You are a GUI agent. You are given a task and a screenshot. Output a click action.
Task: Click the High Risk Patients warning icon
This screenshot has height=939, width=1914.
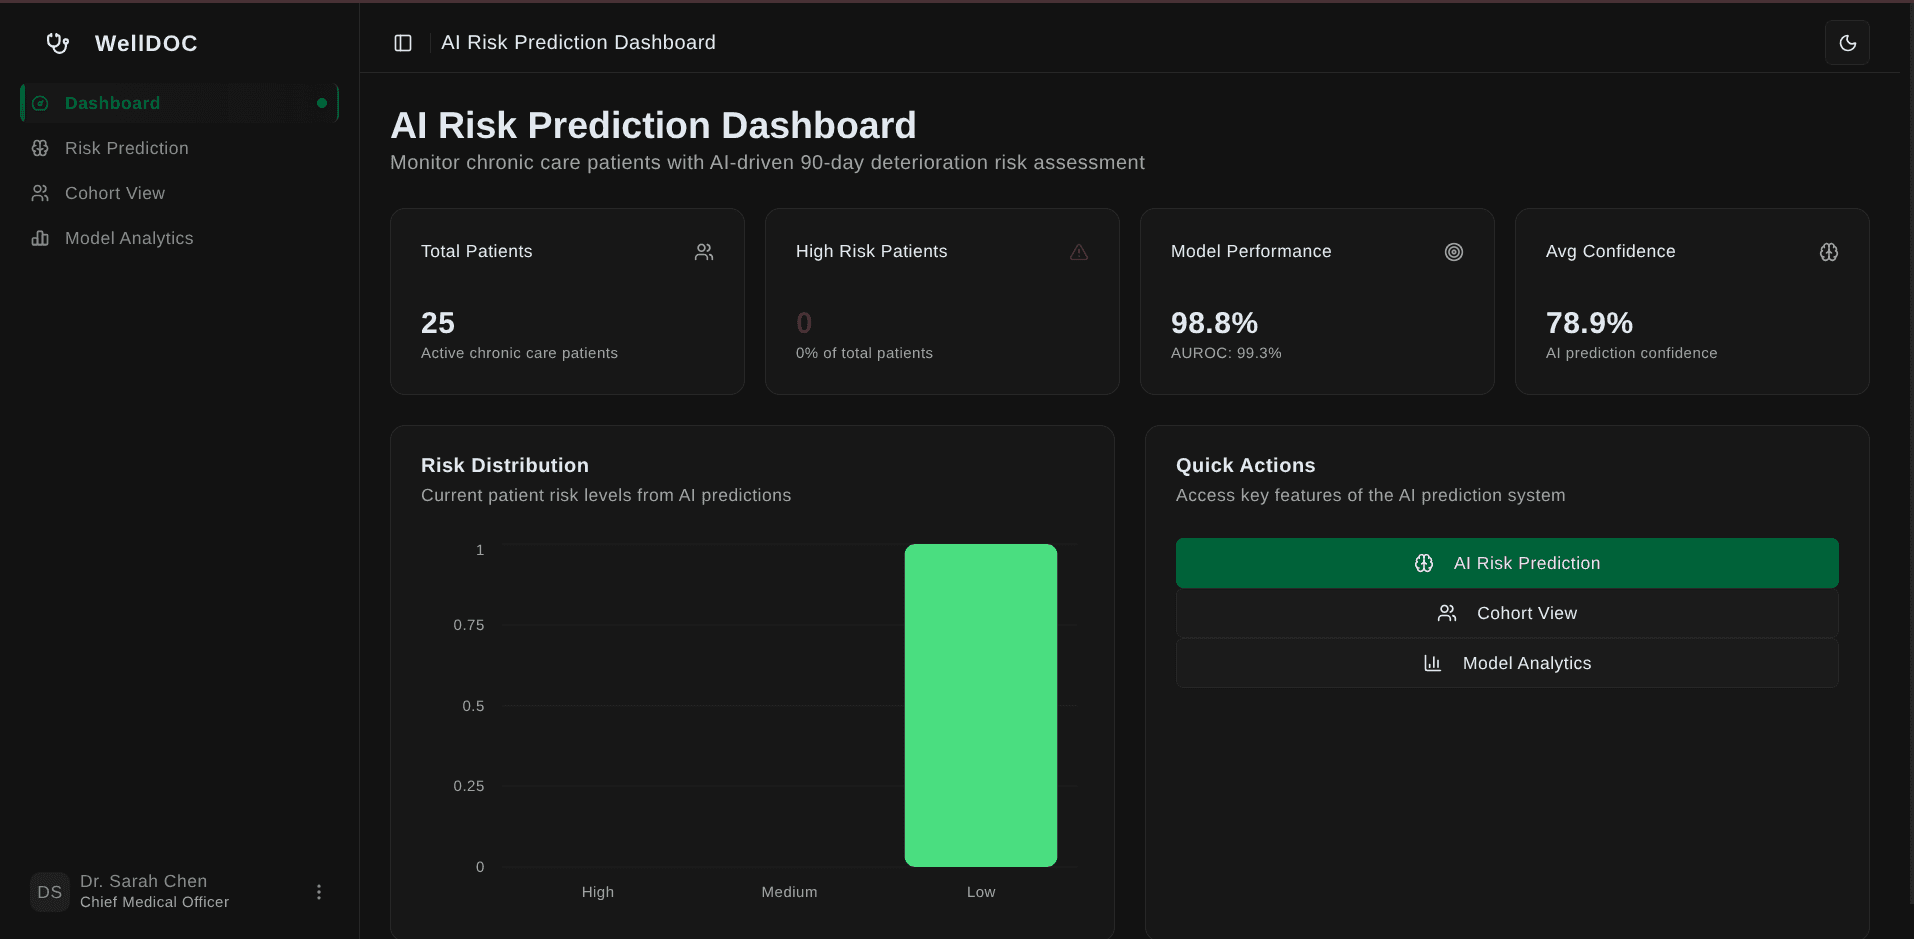click(1079, 252)
